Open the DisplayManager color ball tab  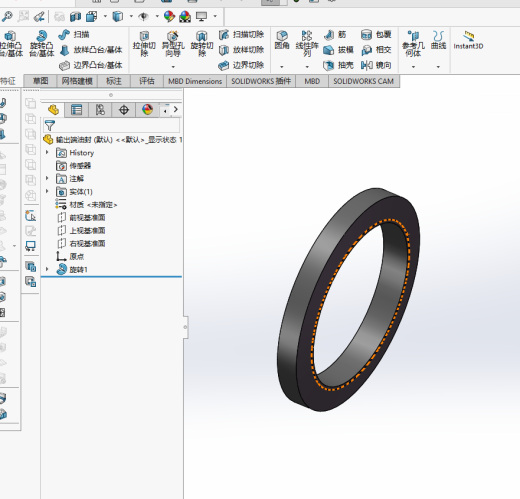tap(147, 110)
